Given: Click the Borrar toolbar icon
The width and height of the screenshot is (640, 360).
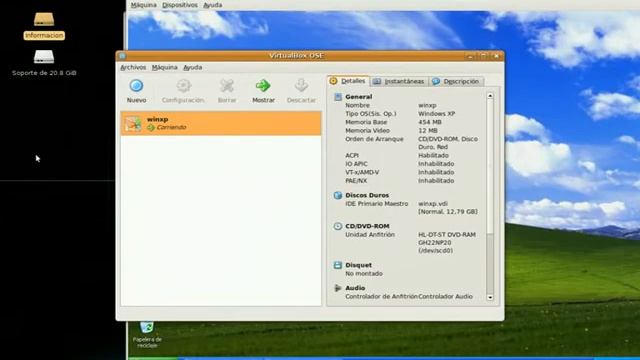Looking at the screenshot, I should point(227,86).
